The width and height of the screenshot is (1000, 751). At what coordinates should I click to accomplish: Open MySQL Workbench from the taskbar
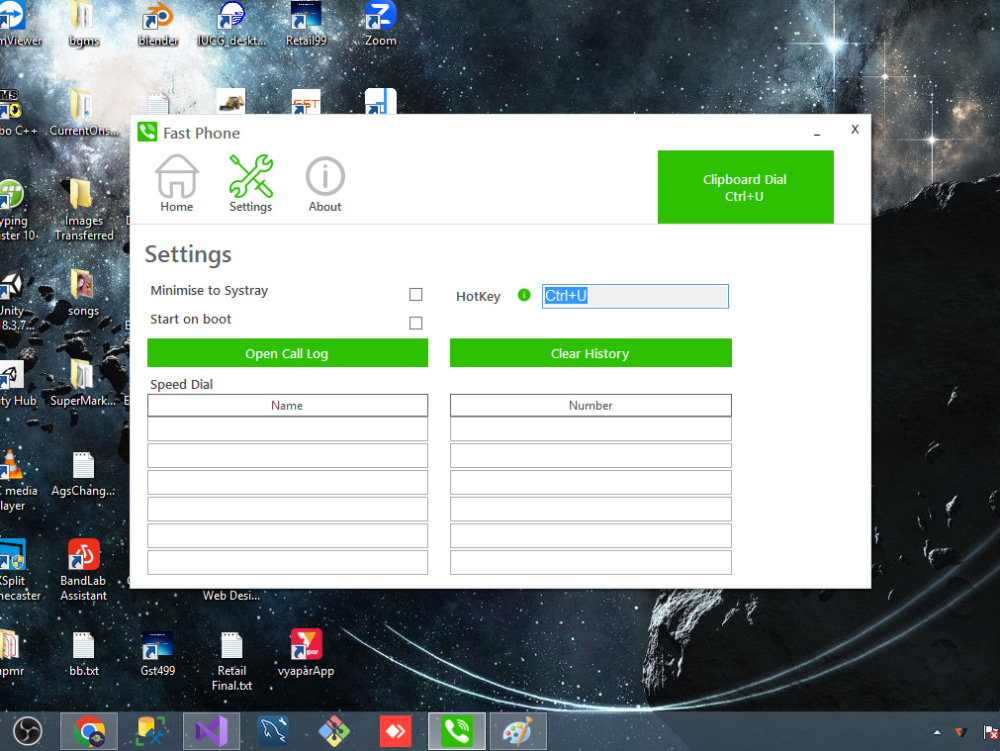pyautogui.click(x=273, y=731)
